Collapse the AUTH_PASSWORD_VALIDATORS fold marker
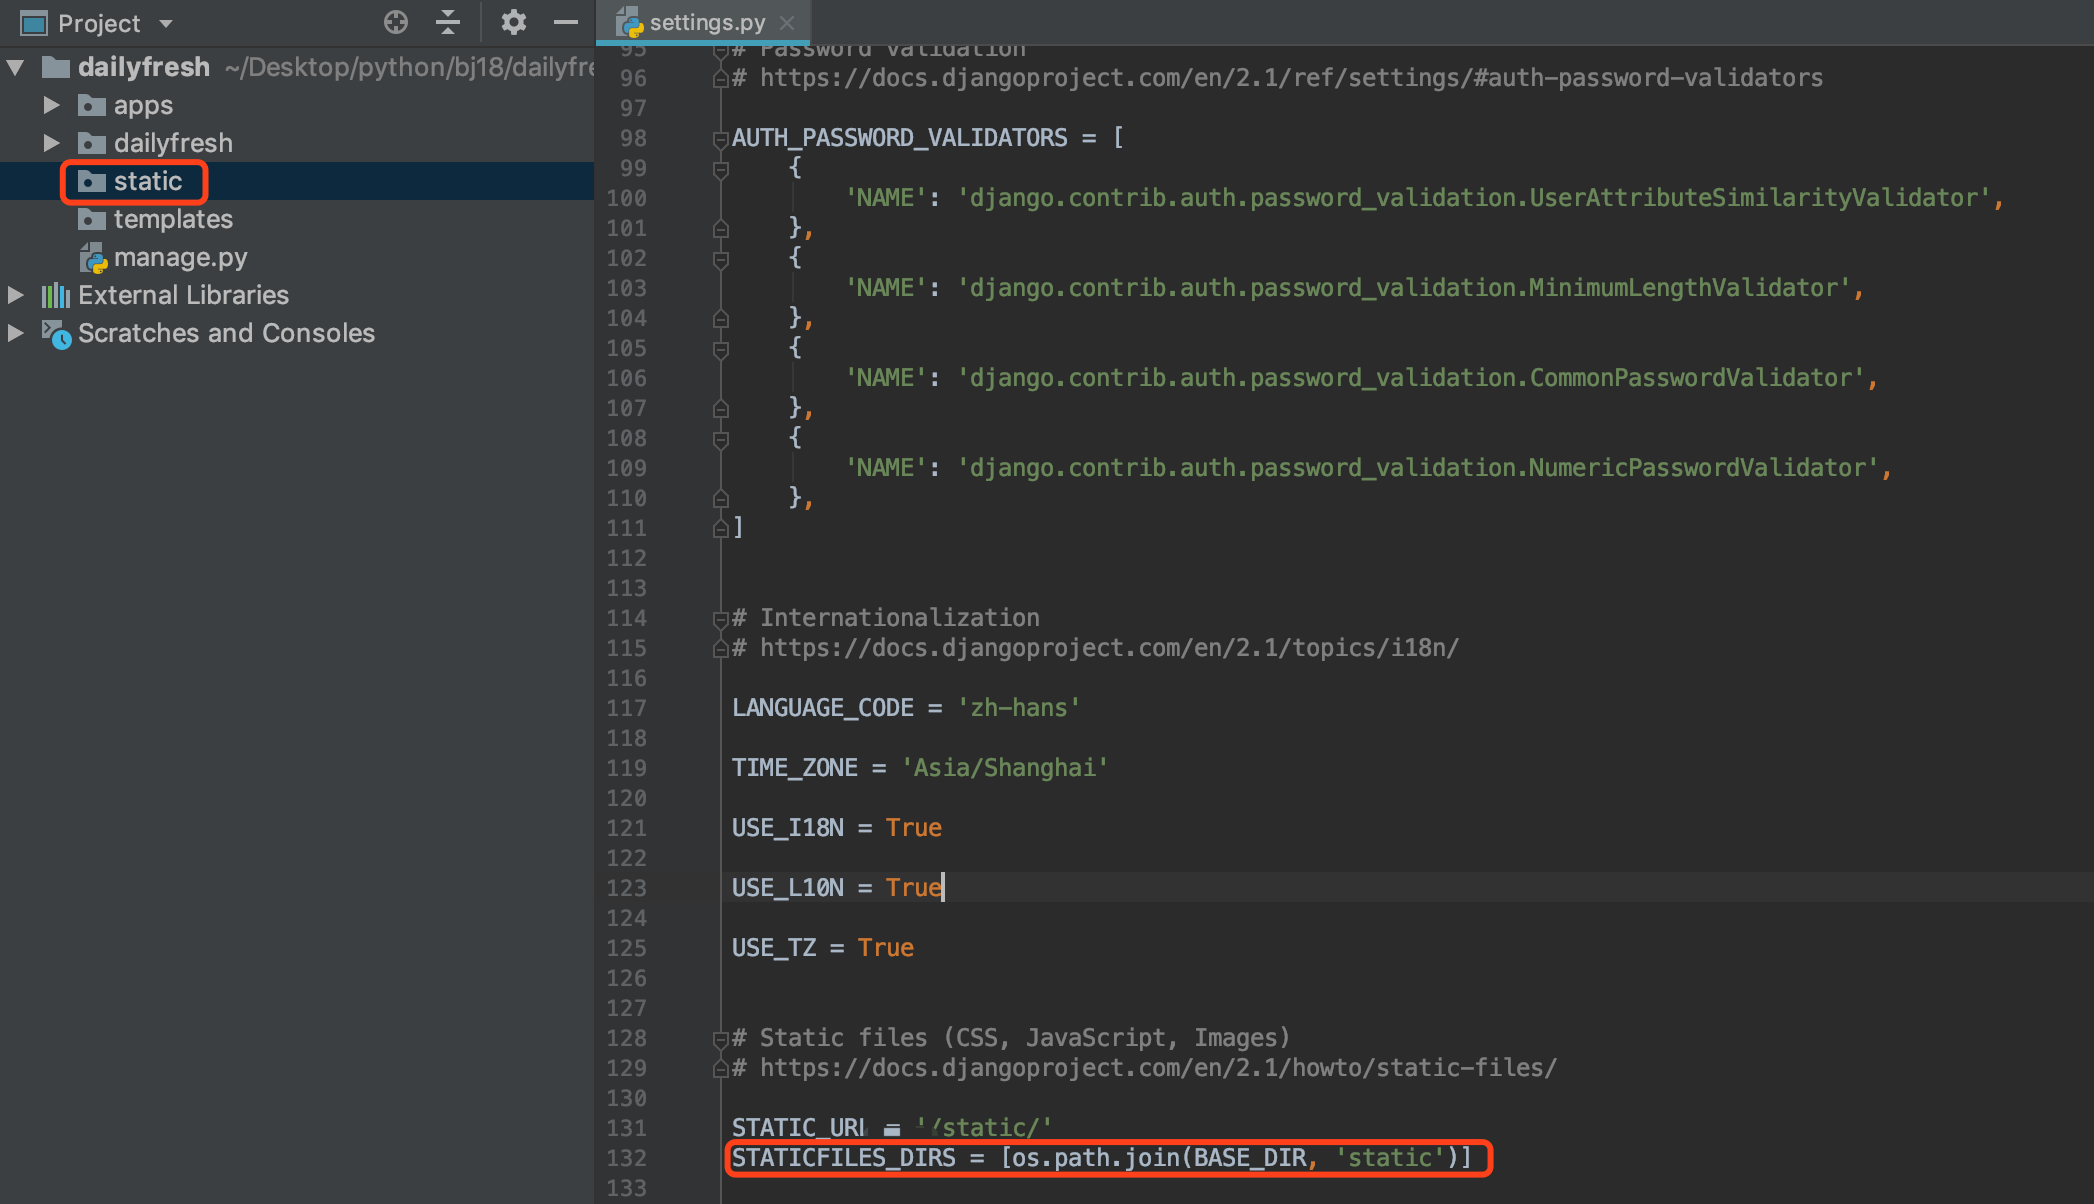Viewport: 2094px width, 1204px height. [x=720, y=138]
